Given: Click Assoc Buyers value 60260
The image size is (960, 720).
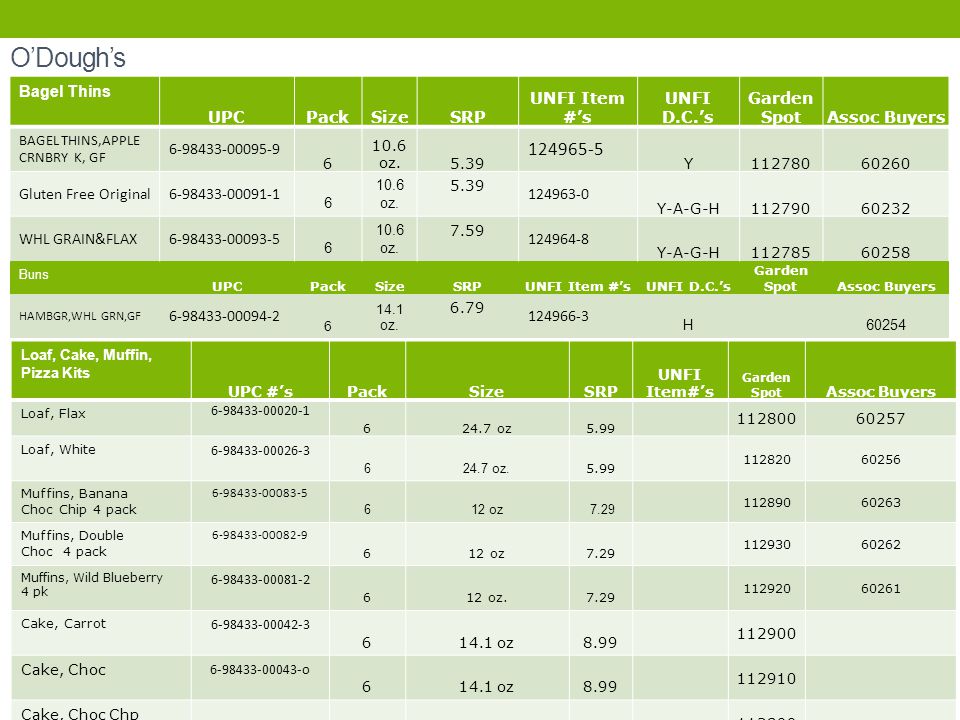Looking at the screenshot, I should click(x=885, y=163).
